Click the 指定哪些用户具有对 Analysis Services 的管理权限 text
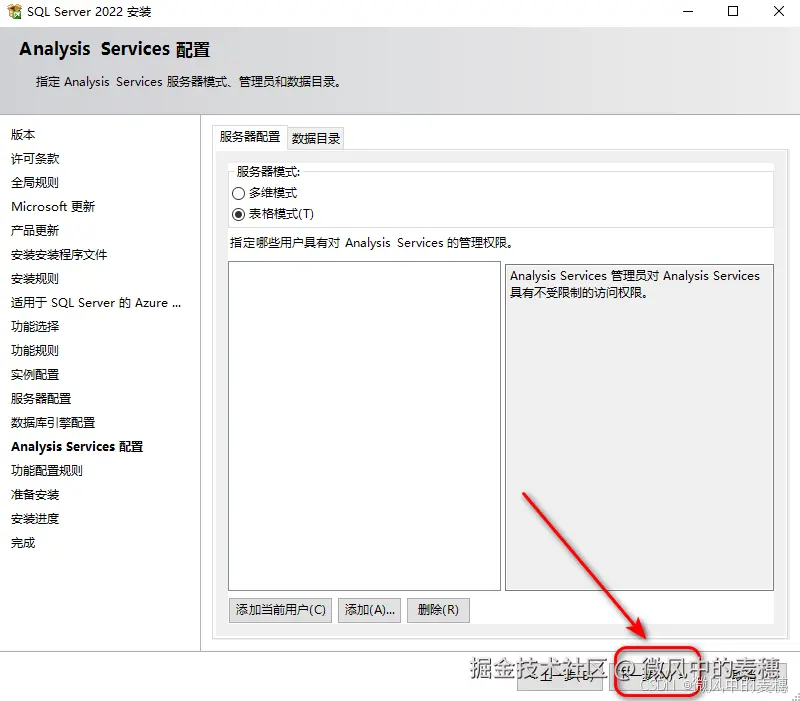 pos(371,243)
